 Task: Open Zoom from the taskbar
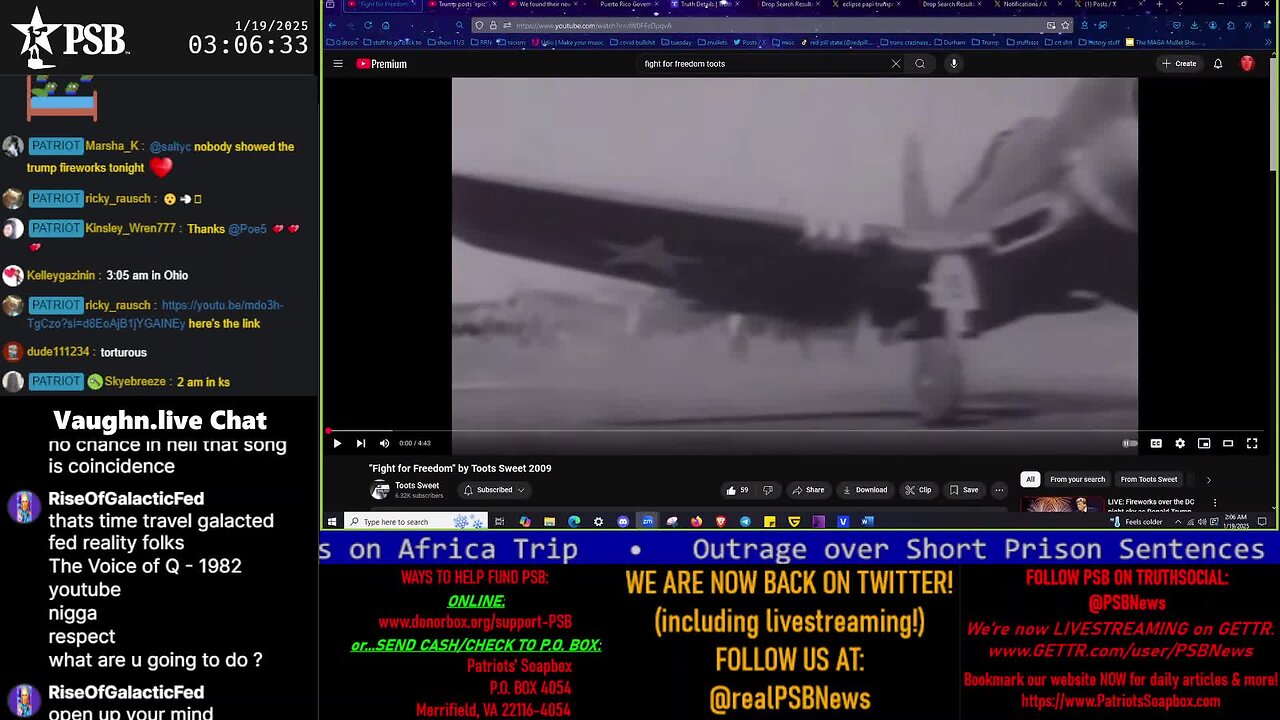pos(647,521)
